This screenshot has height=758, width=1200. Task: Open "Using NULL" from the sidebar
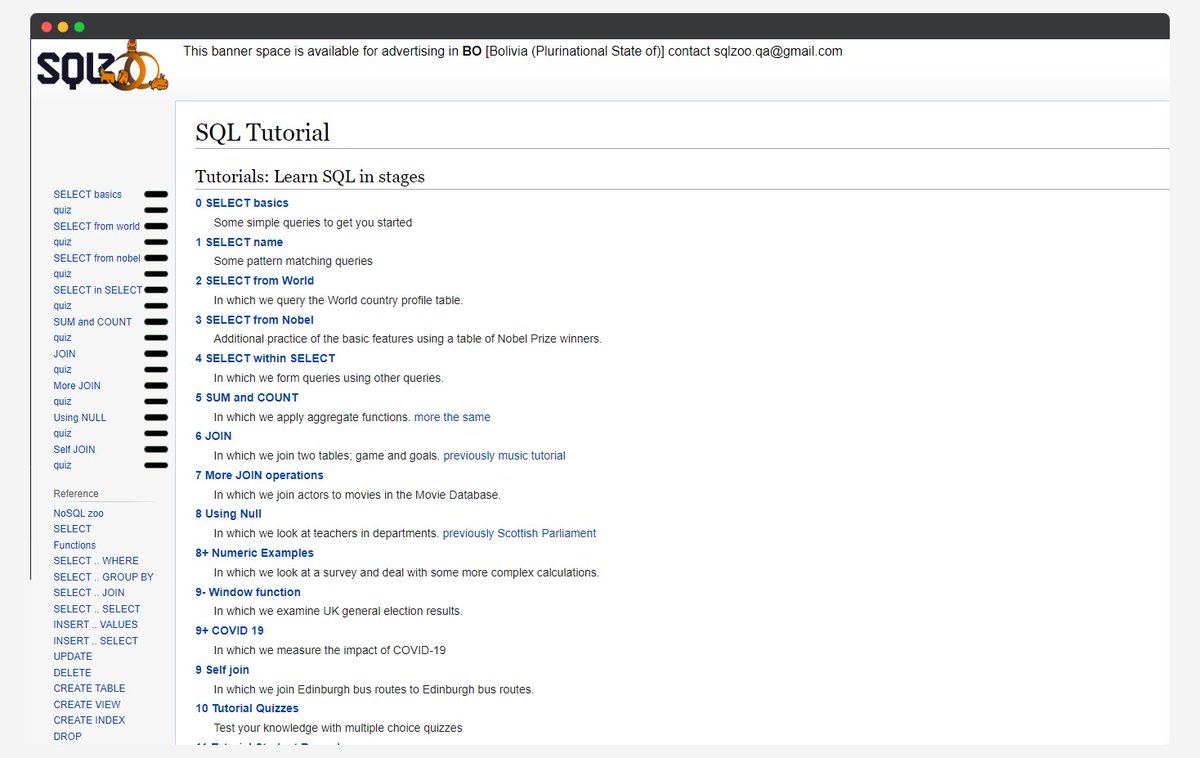click(79, 417)
